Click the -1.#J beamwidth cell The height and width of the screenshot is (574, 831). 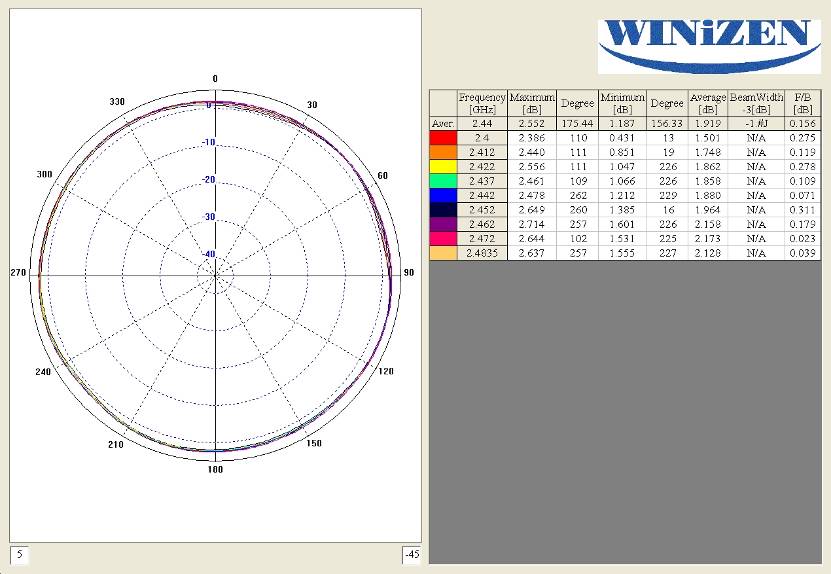[x=756, y=123]
